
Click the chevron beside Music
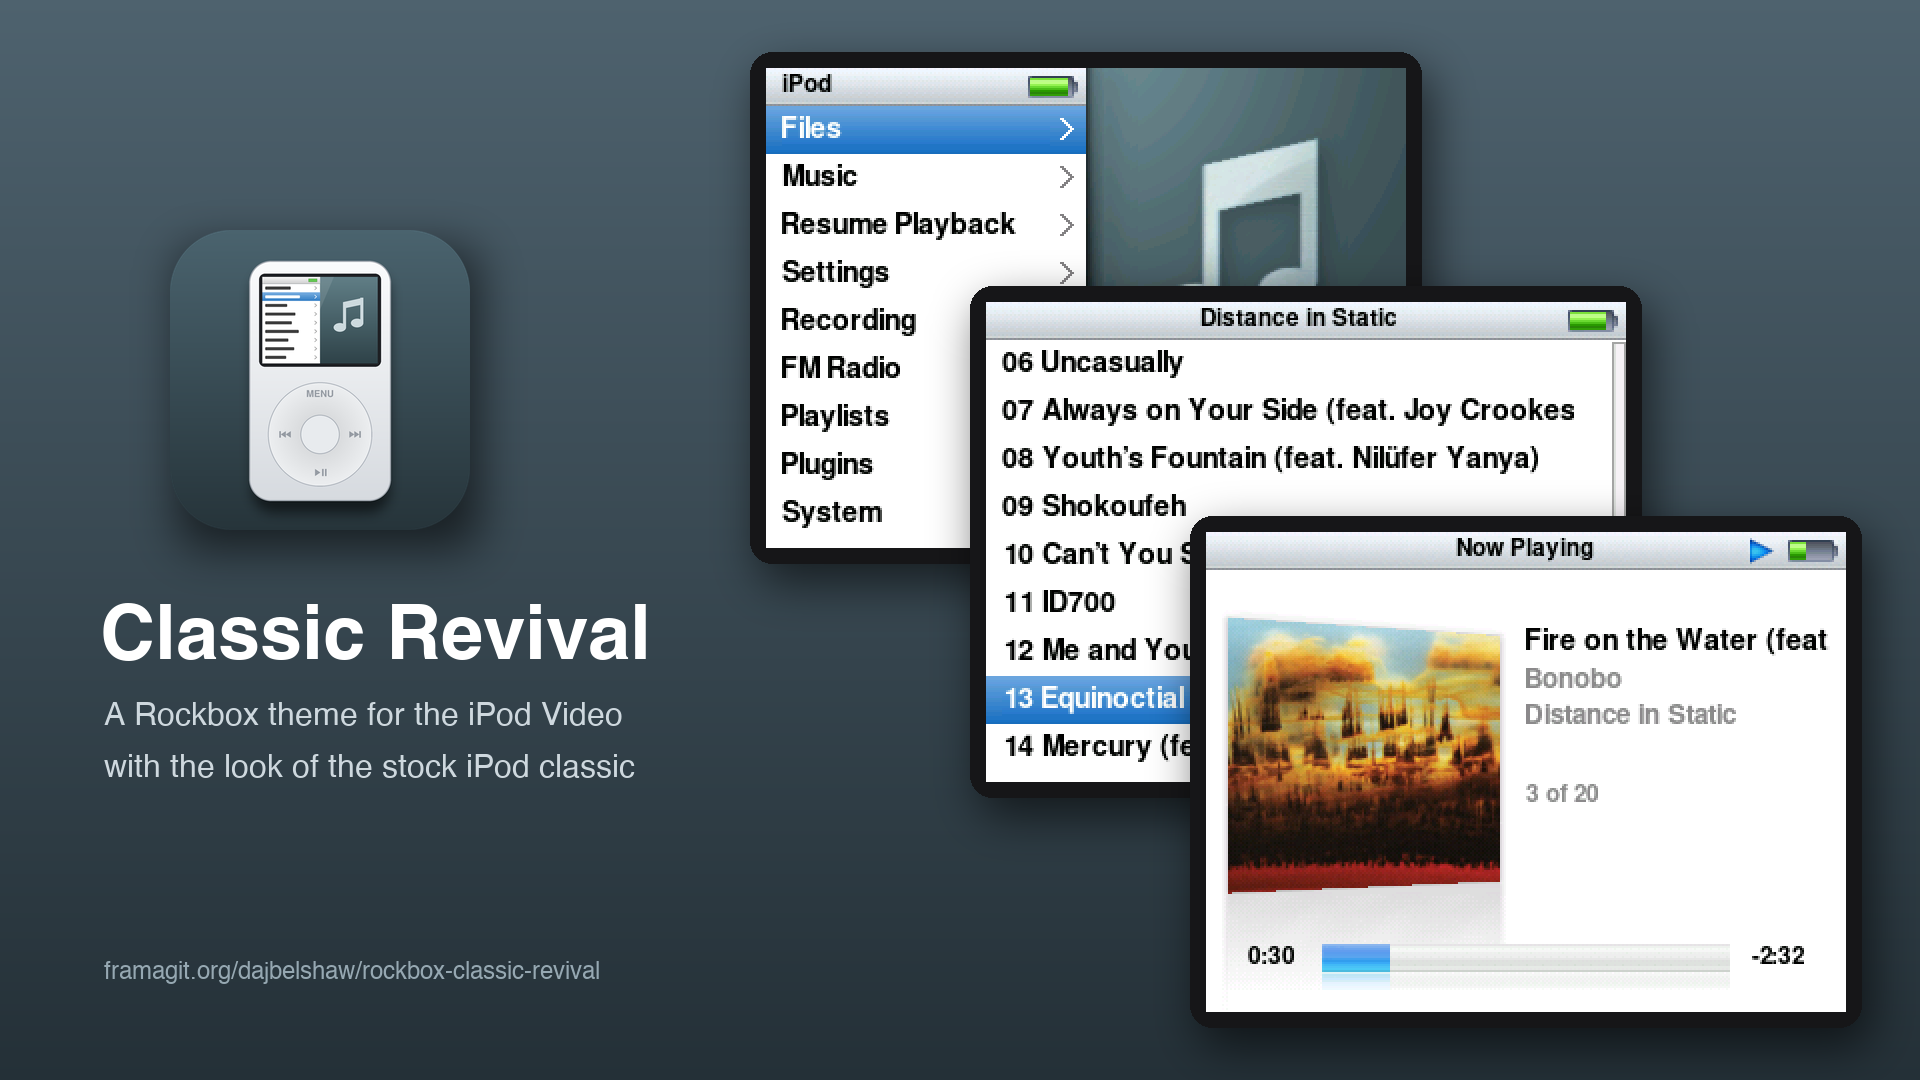(1066, 177)
